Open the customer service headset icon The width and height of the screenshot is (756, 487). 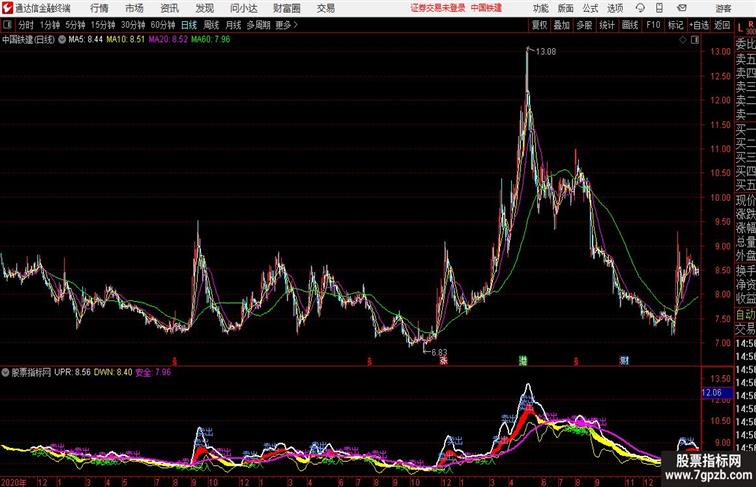tap(640, 8)
